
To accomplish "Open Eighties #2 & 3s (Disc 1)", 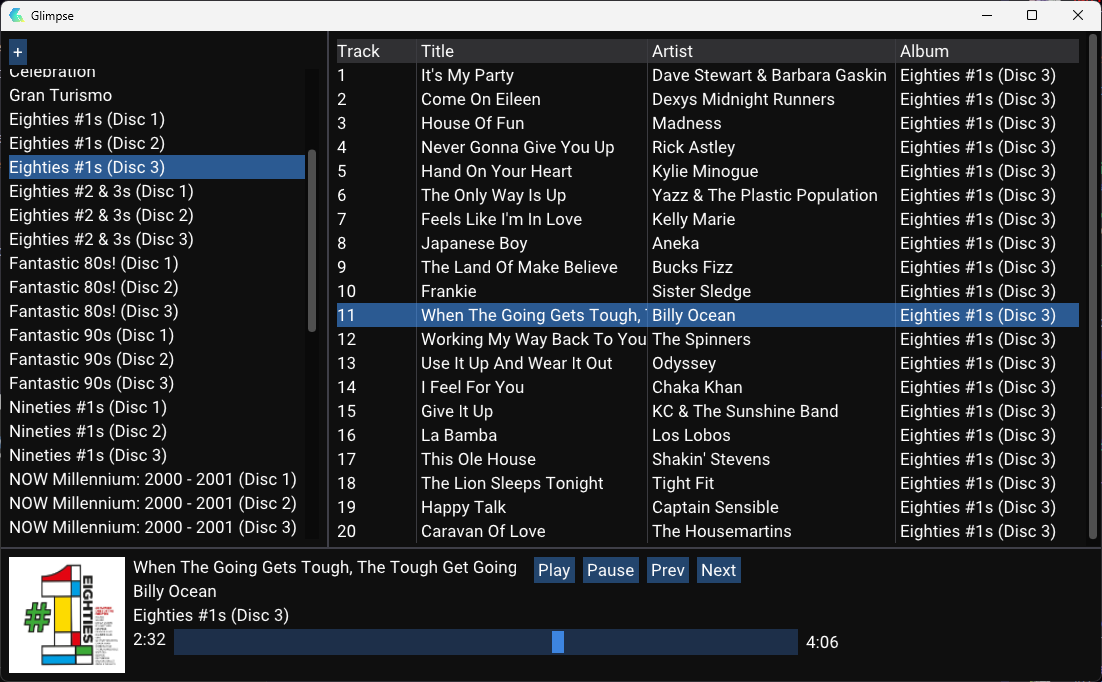I will click(x=101, y=191).
